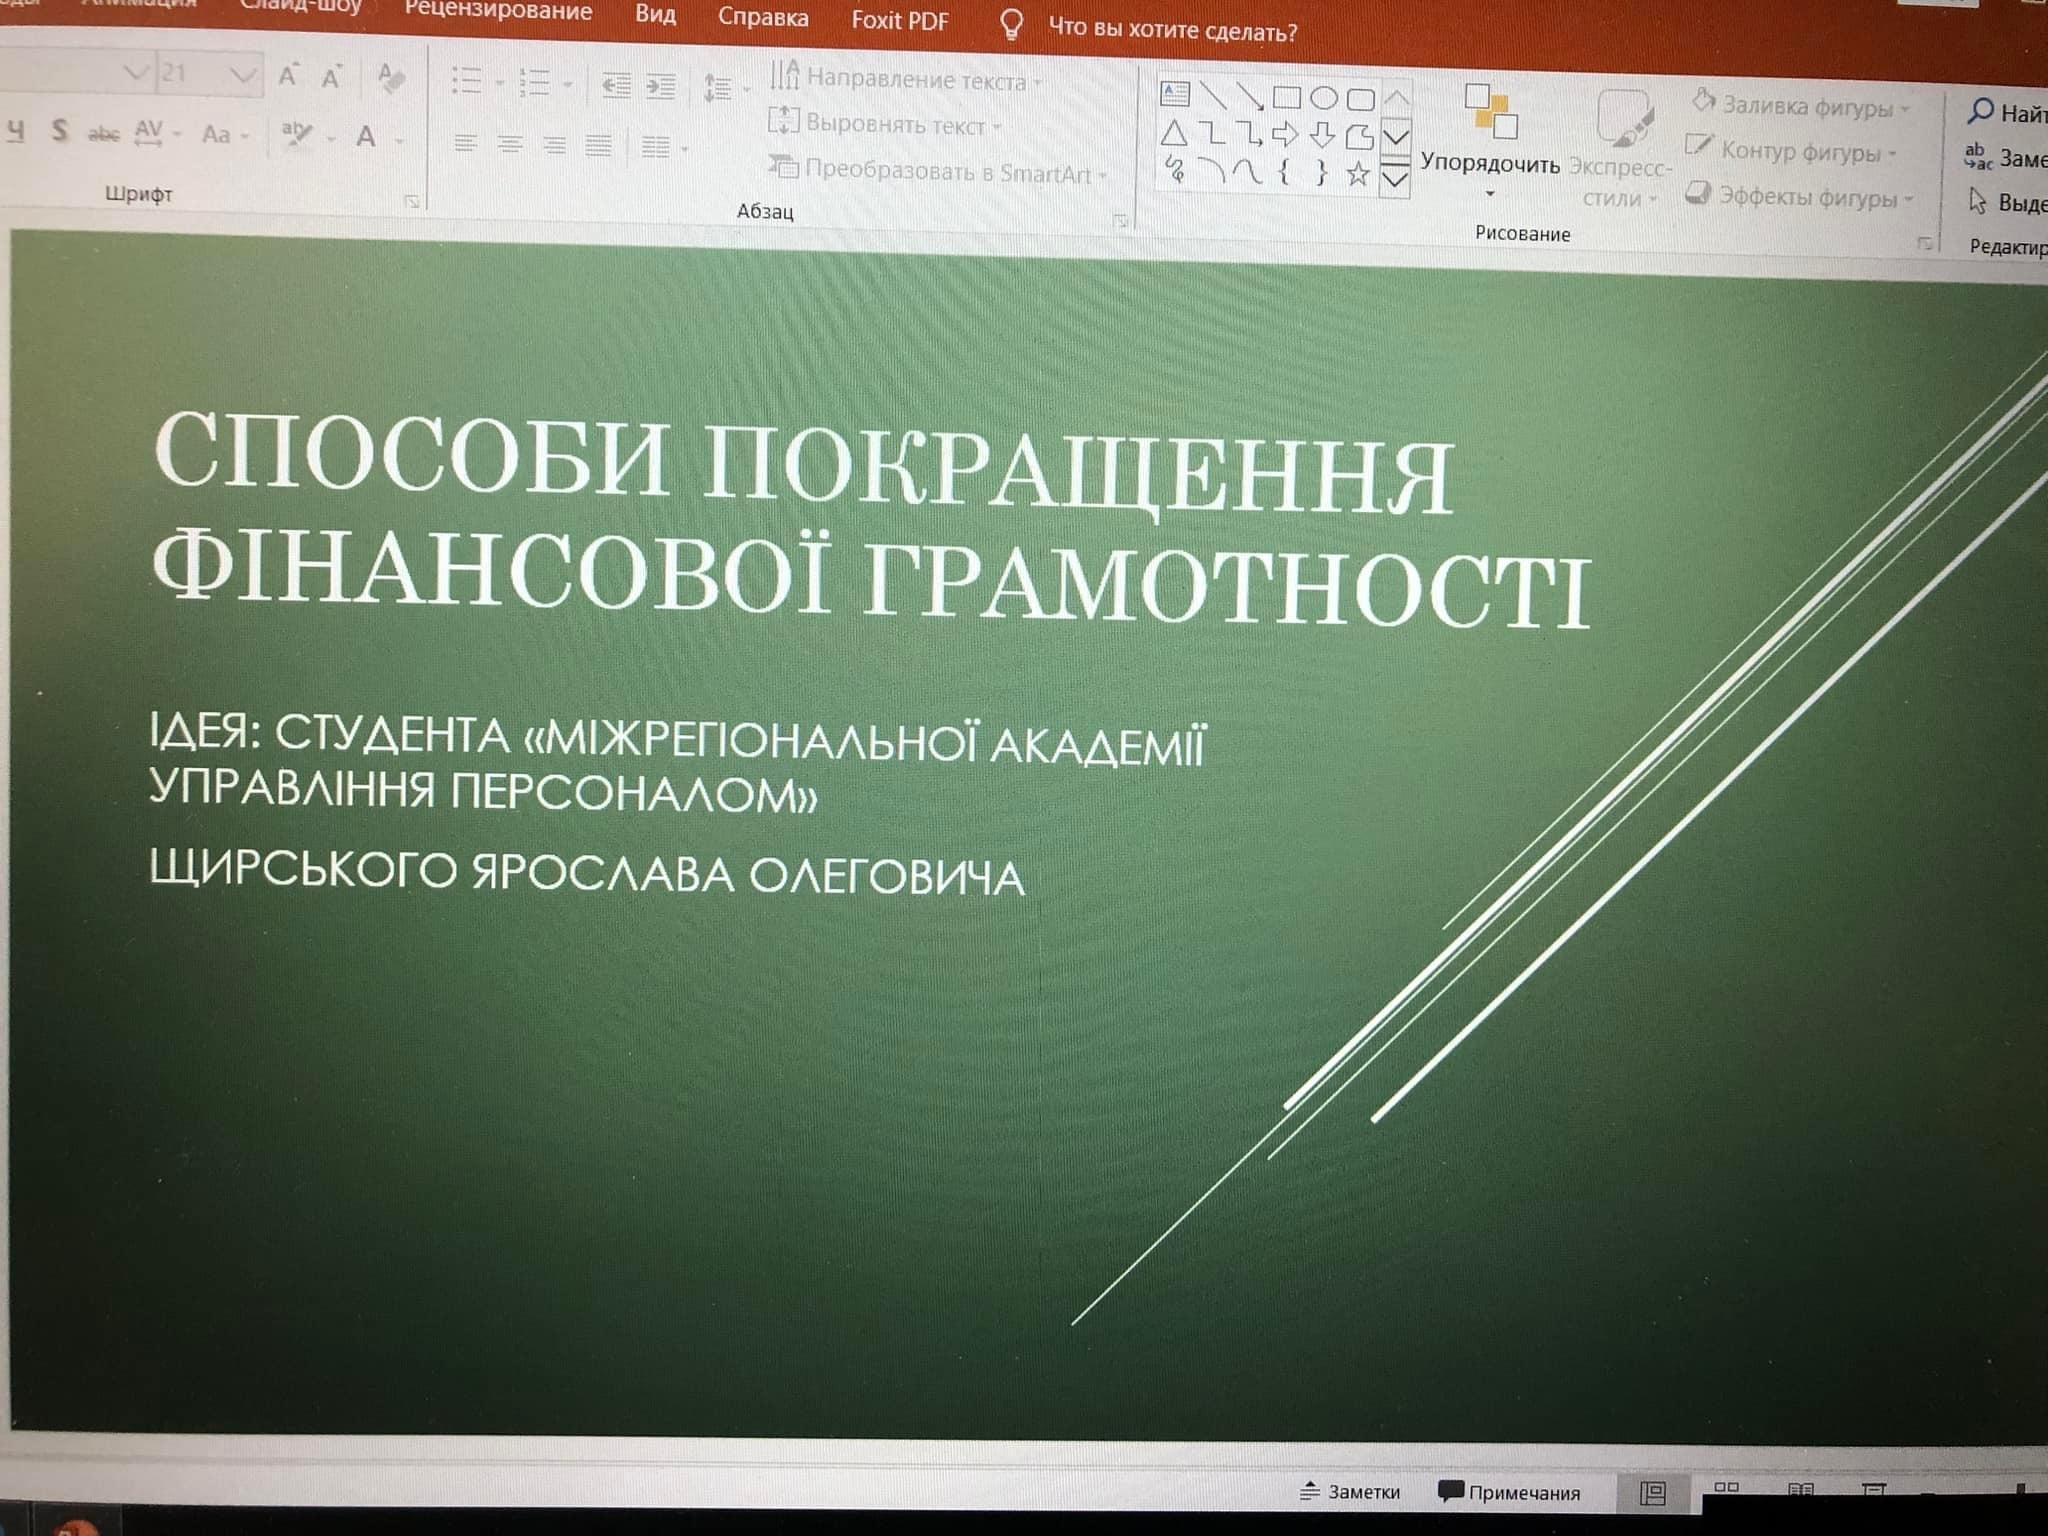Pick the oval shape in gallery
2048x1536 pixels.
pos(1323,98)
